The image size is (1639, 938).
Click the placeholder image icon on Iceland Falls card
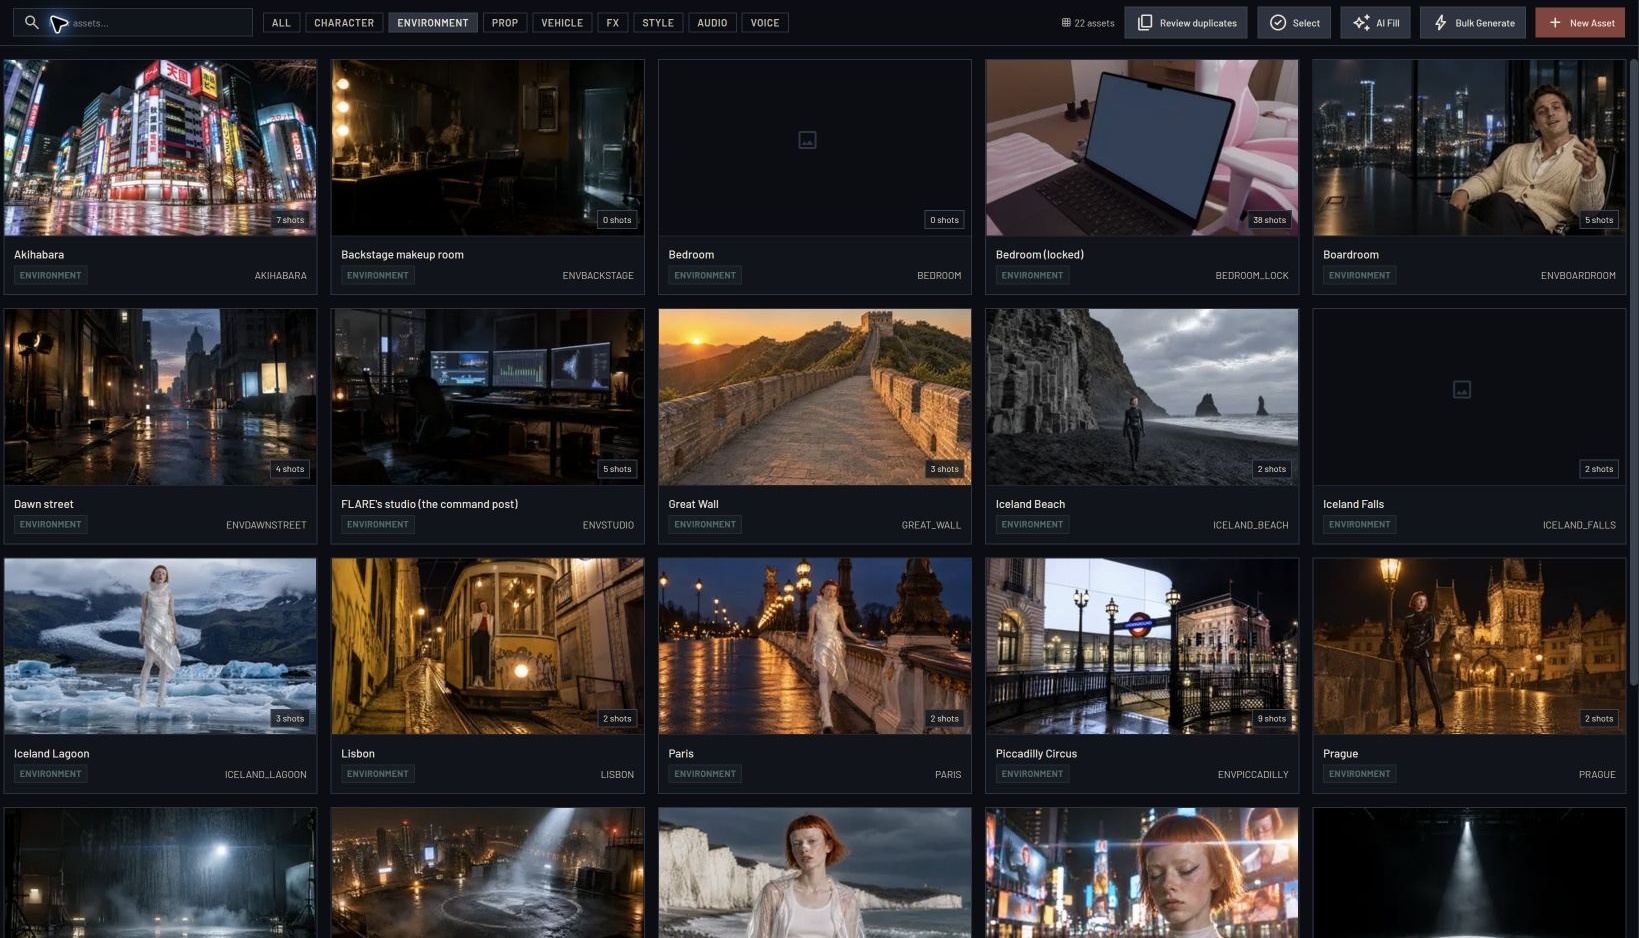click(1461, 389)
